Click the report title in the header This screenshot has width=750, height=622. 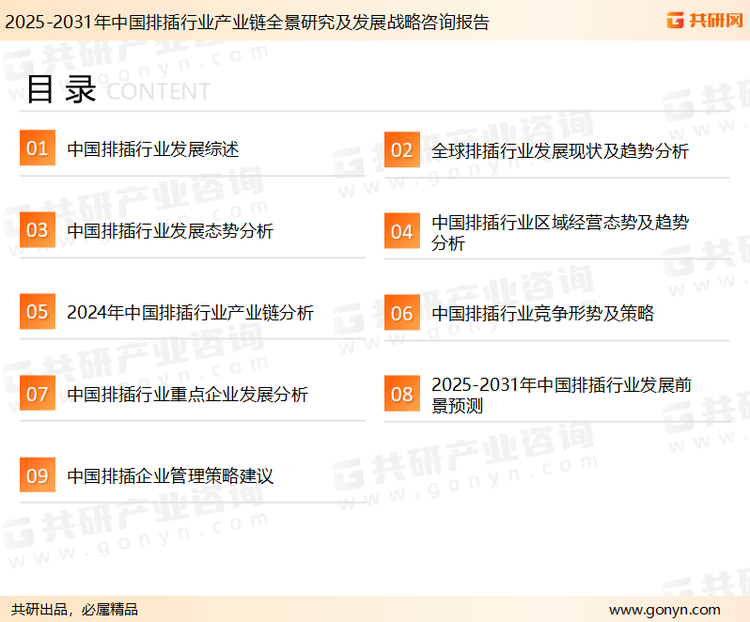tap(247, 22)
